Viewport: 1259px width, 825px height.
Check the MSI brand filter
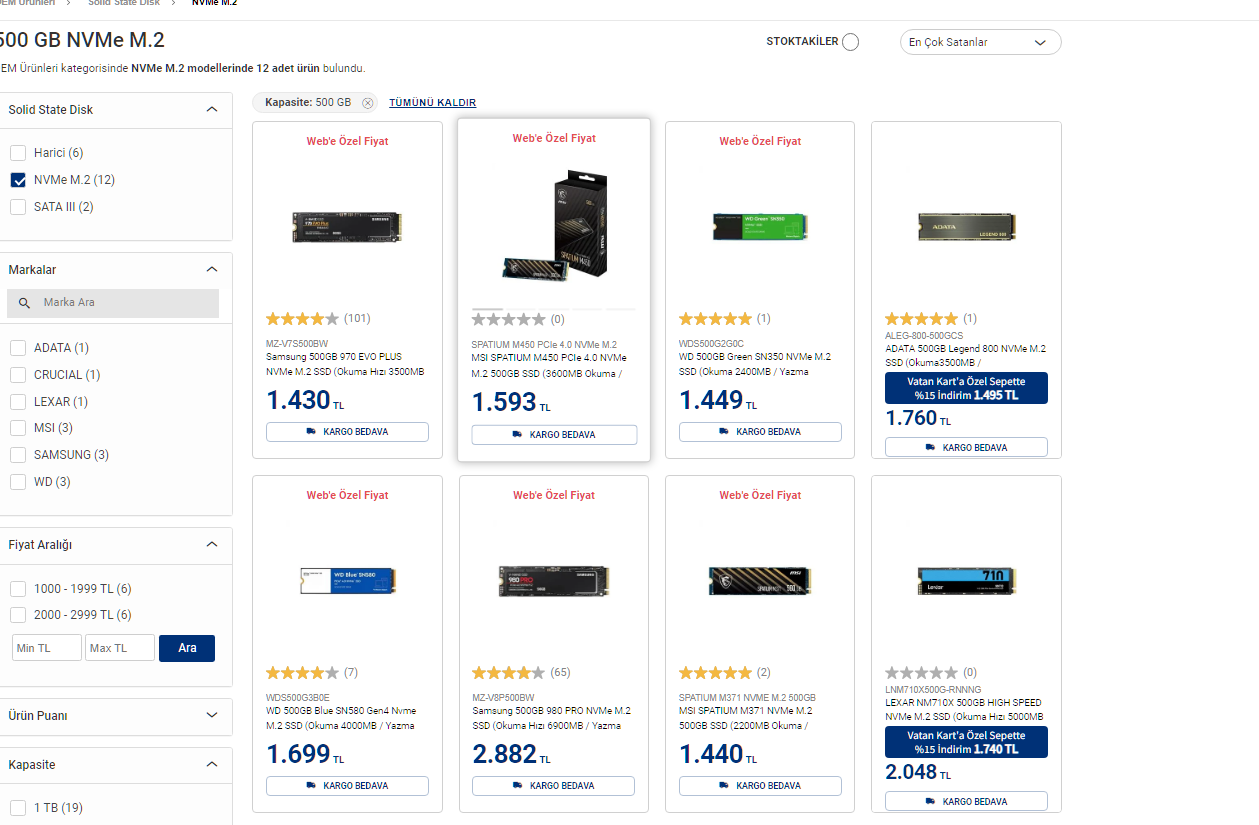(x=18, y=428)
